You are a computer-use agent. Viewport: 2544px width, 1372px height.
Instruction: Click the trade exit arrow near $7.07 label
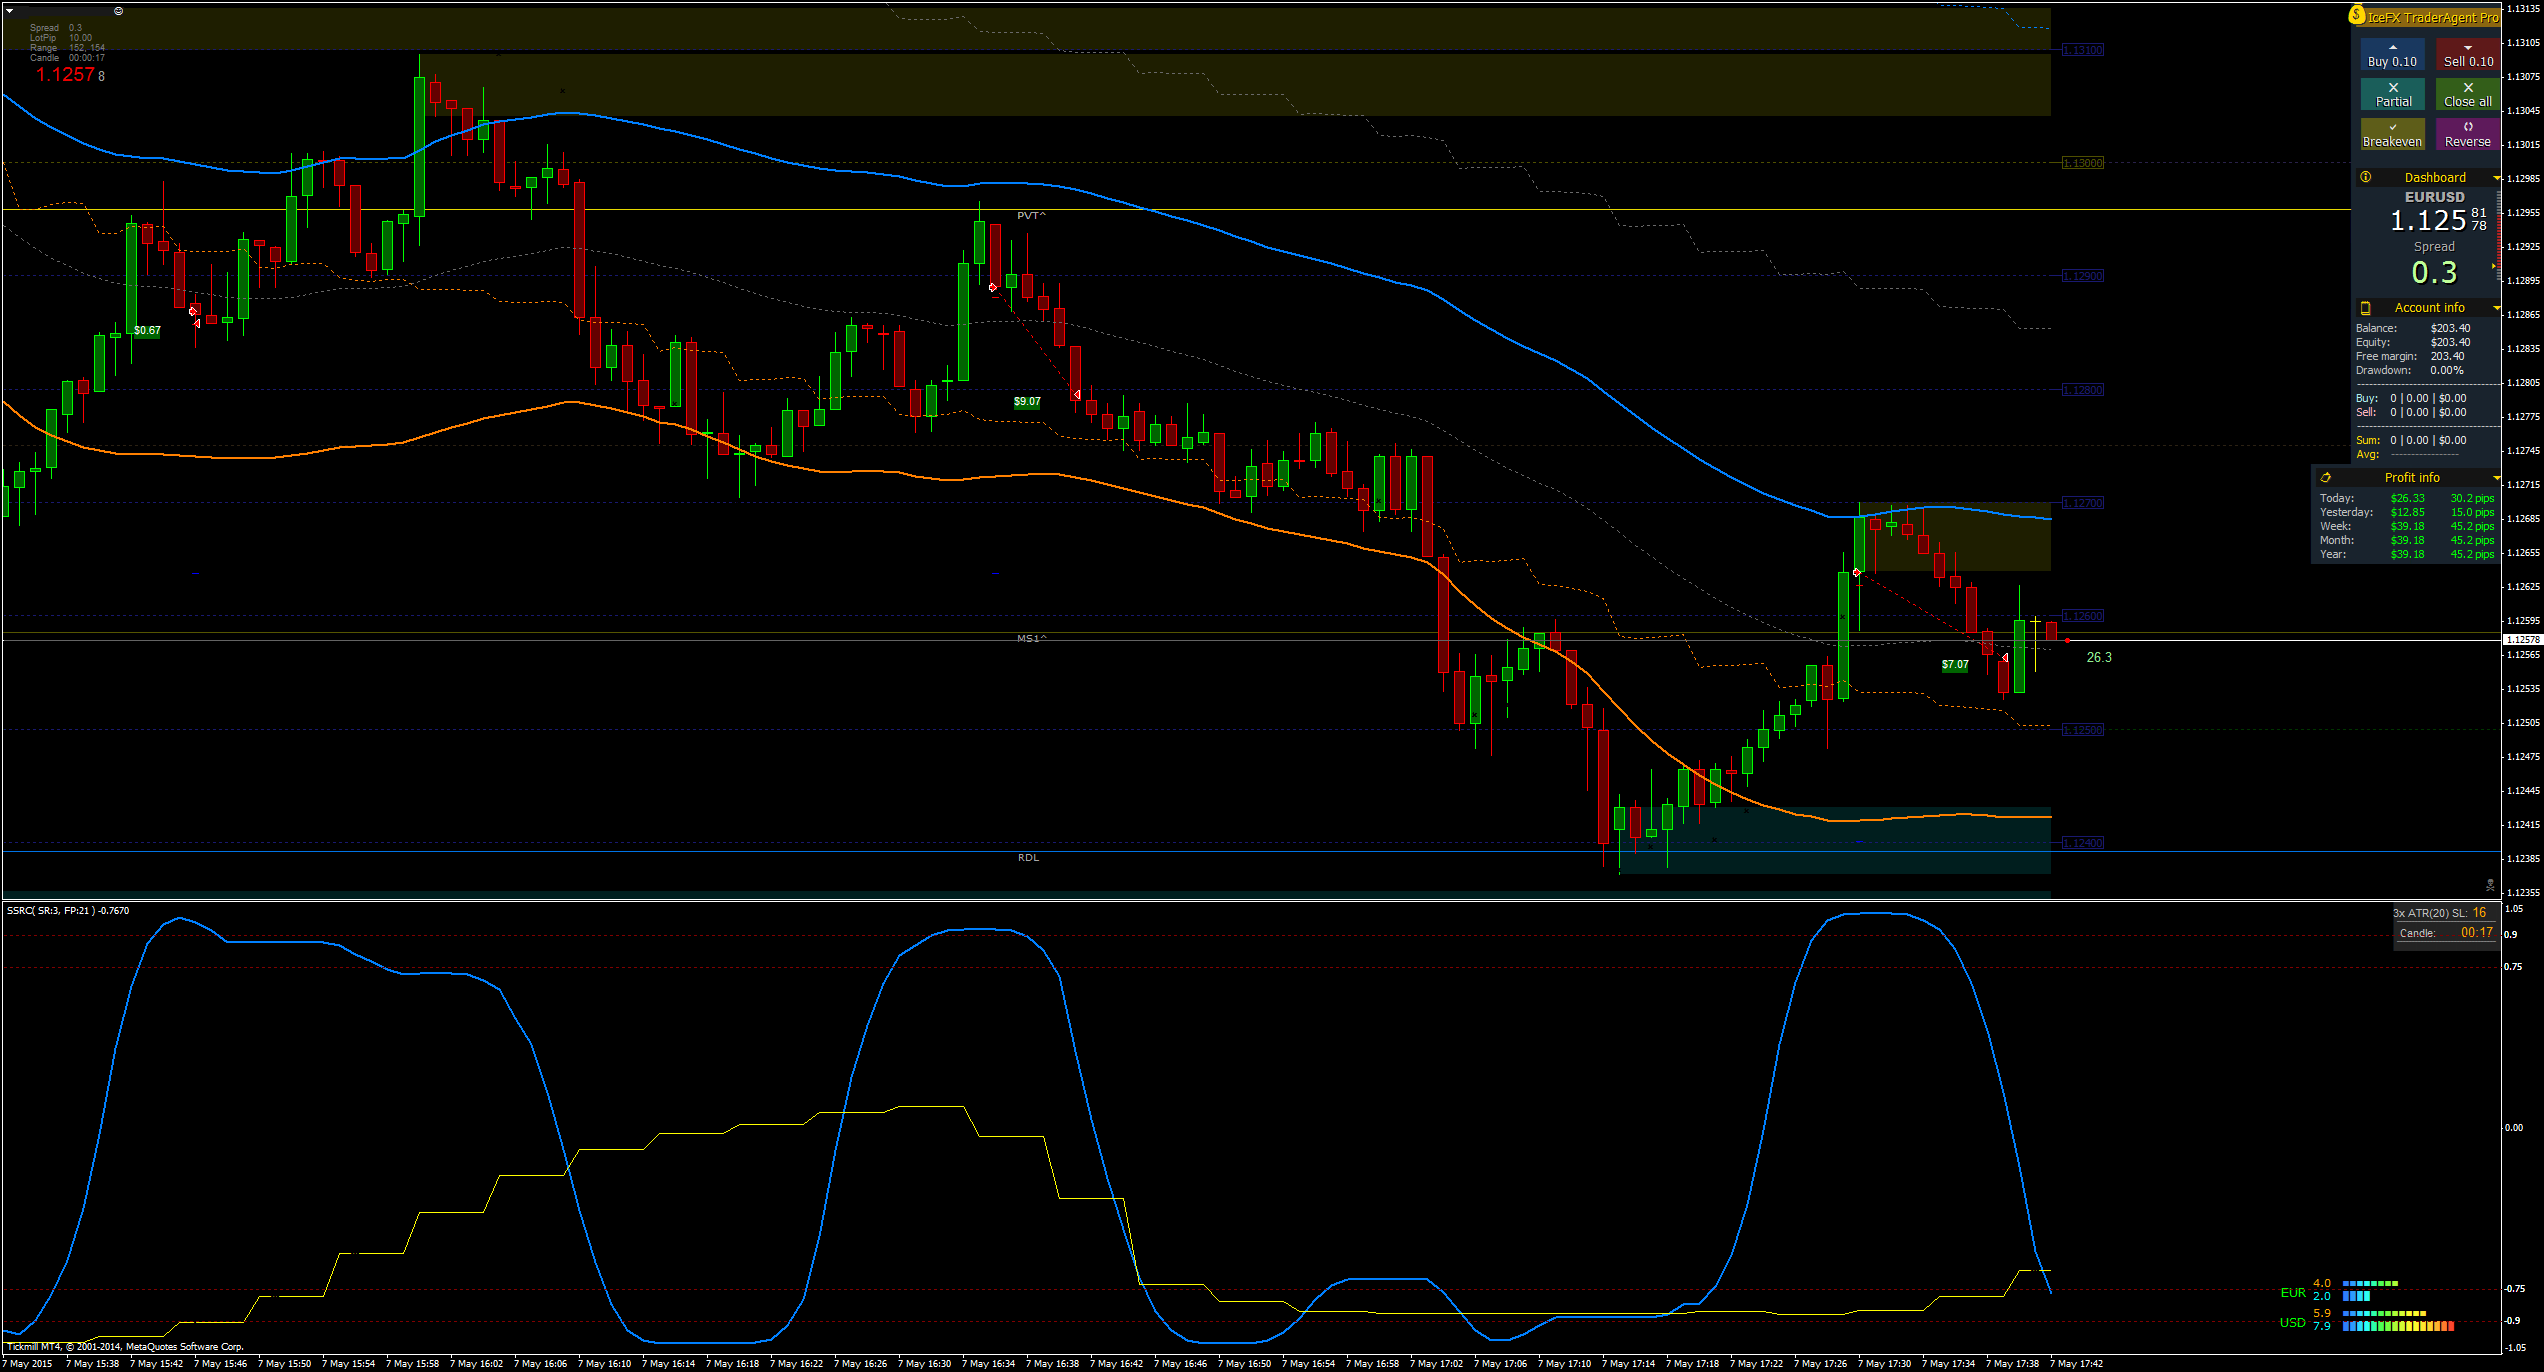(2004, 658)
